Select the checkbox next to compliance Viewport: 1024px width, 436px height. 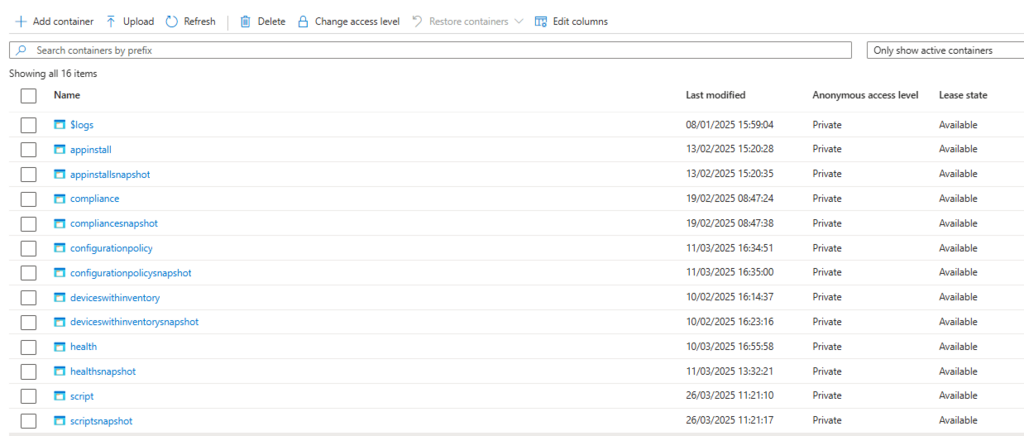click(x=28, y=199)
